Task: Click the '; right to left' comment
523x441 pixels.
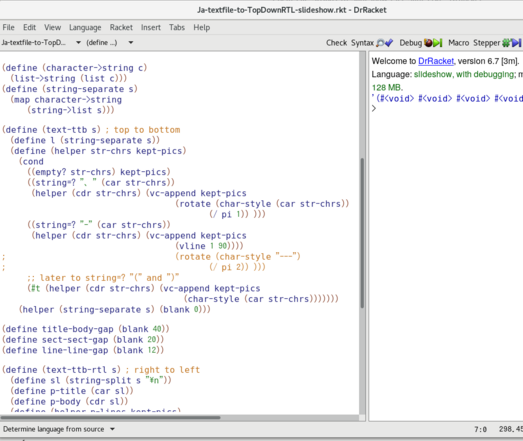Action: [163, 370]
